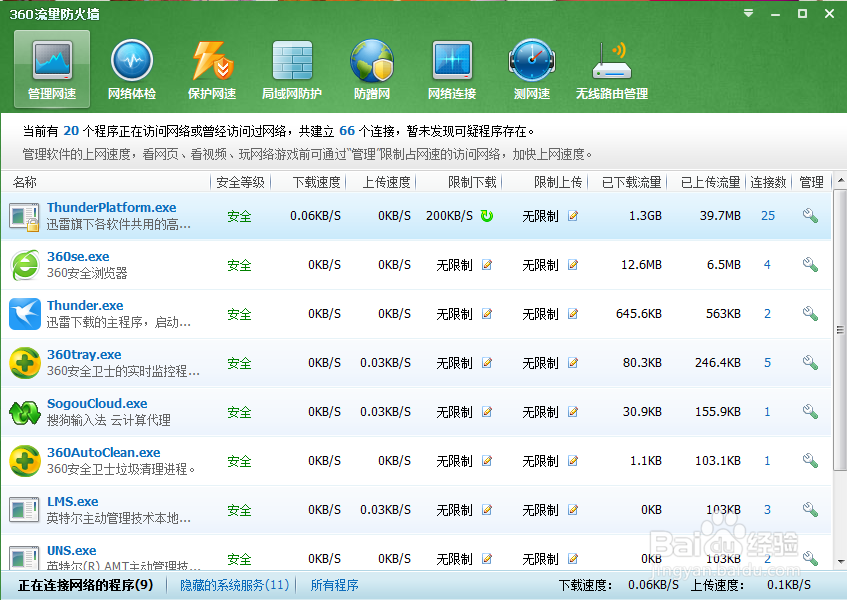Open manage wrench for 360tray.exe
Screen dimensions: 847x600
[x=810, y=362]
